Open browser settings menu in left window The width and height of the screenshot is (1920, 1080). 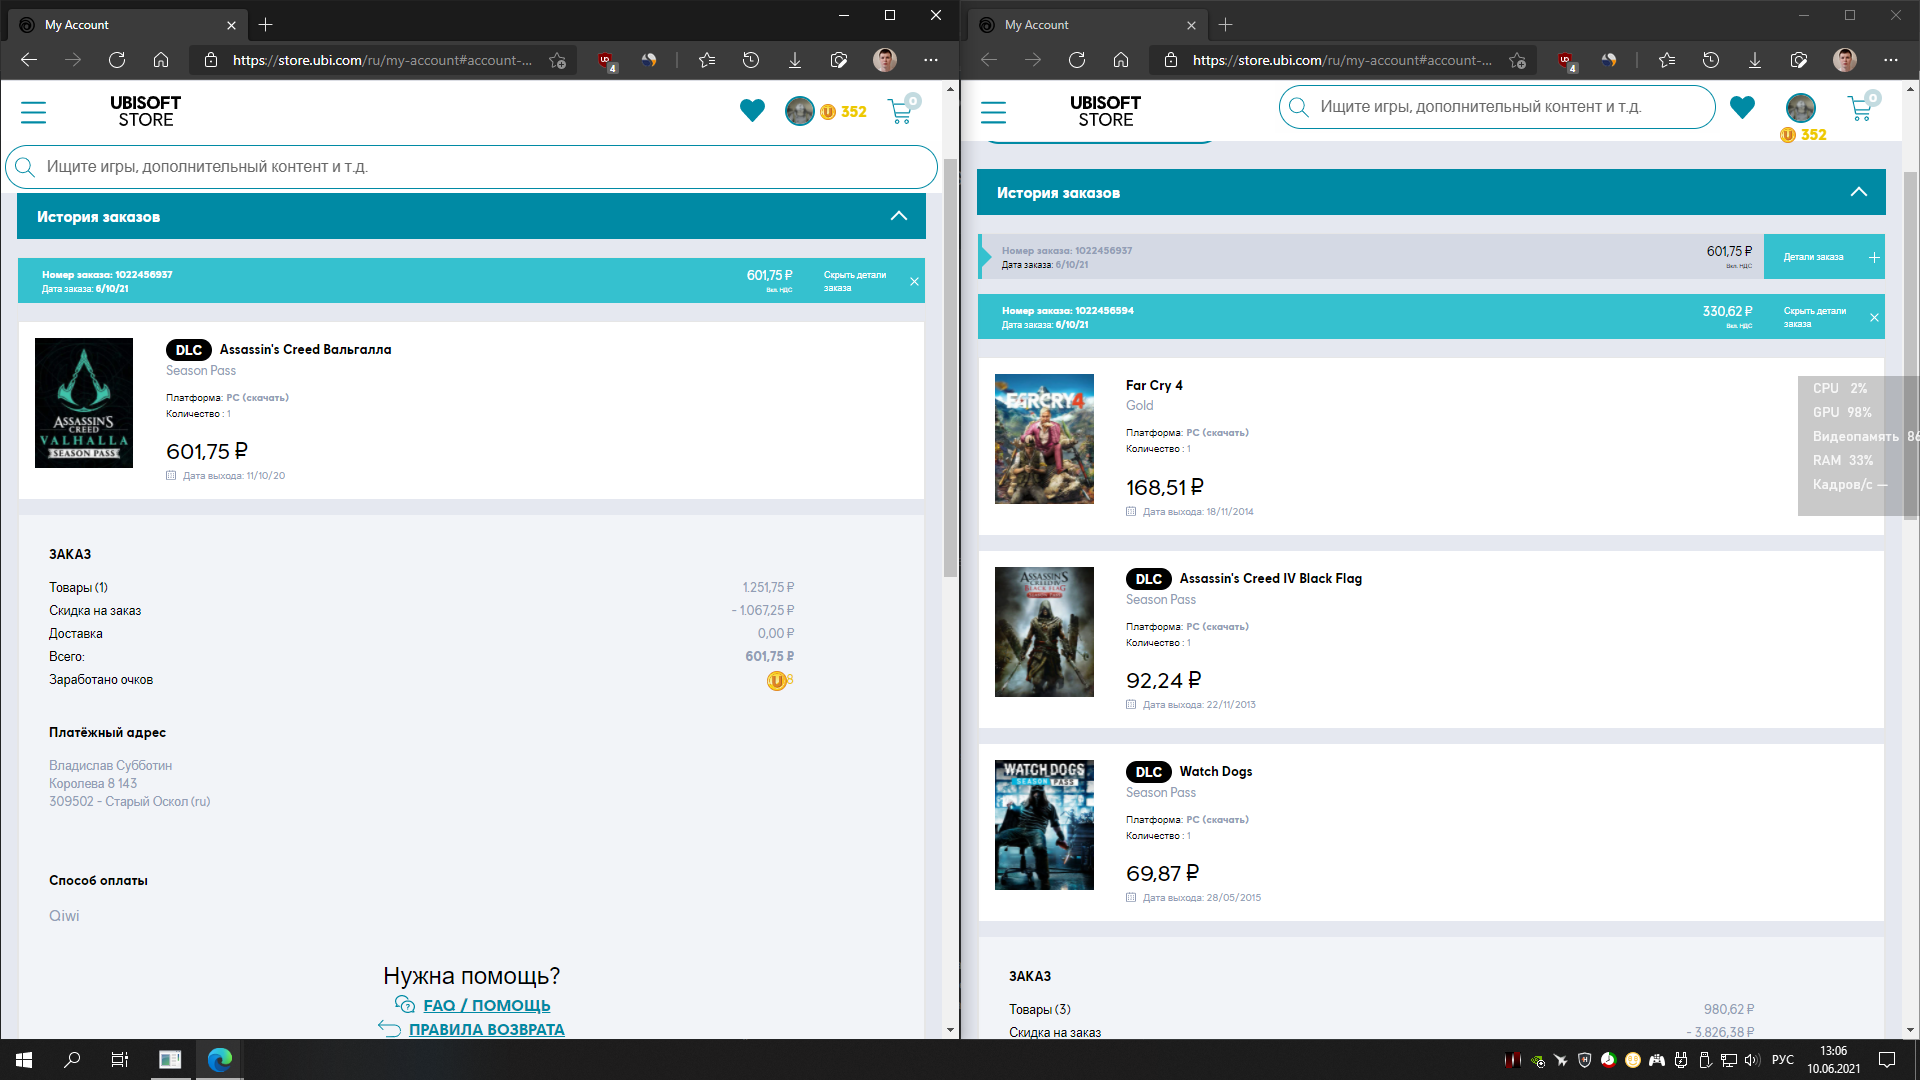coord(931,60)
